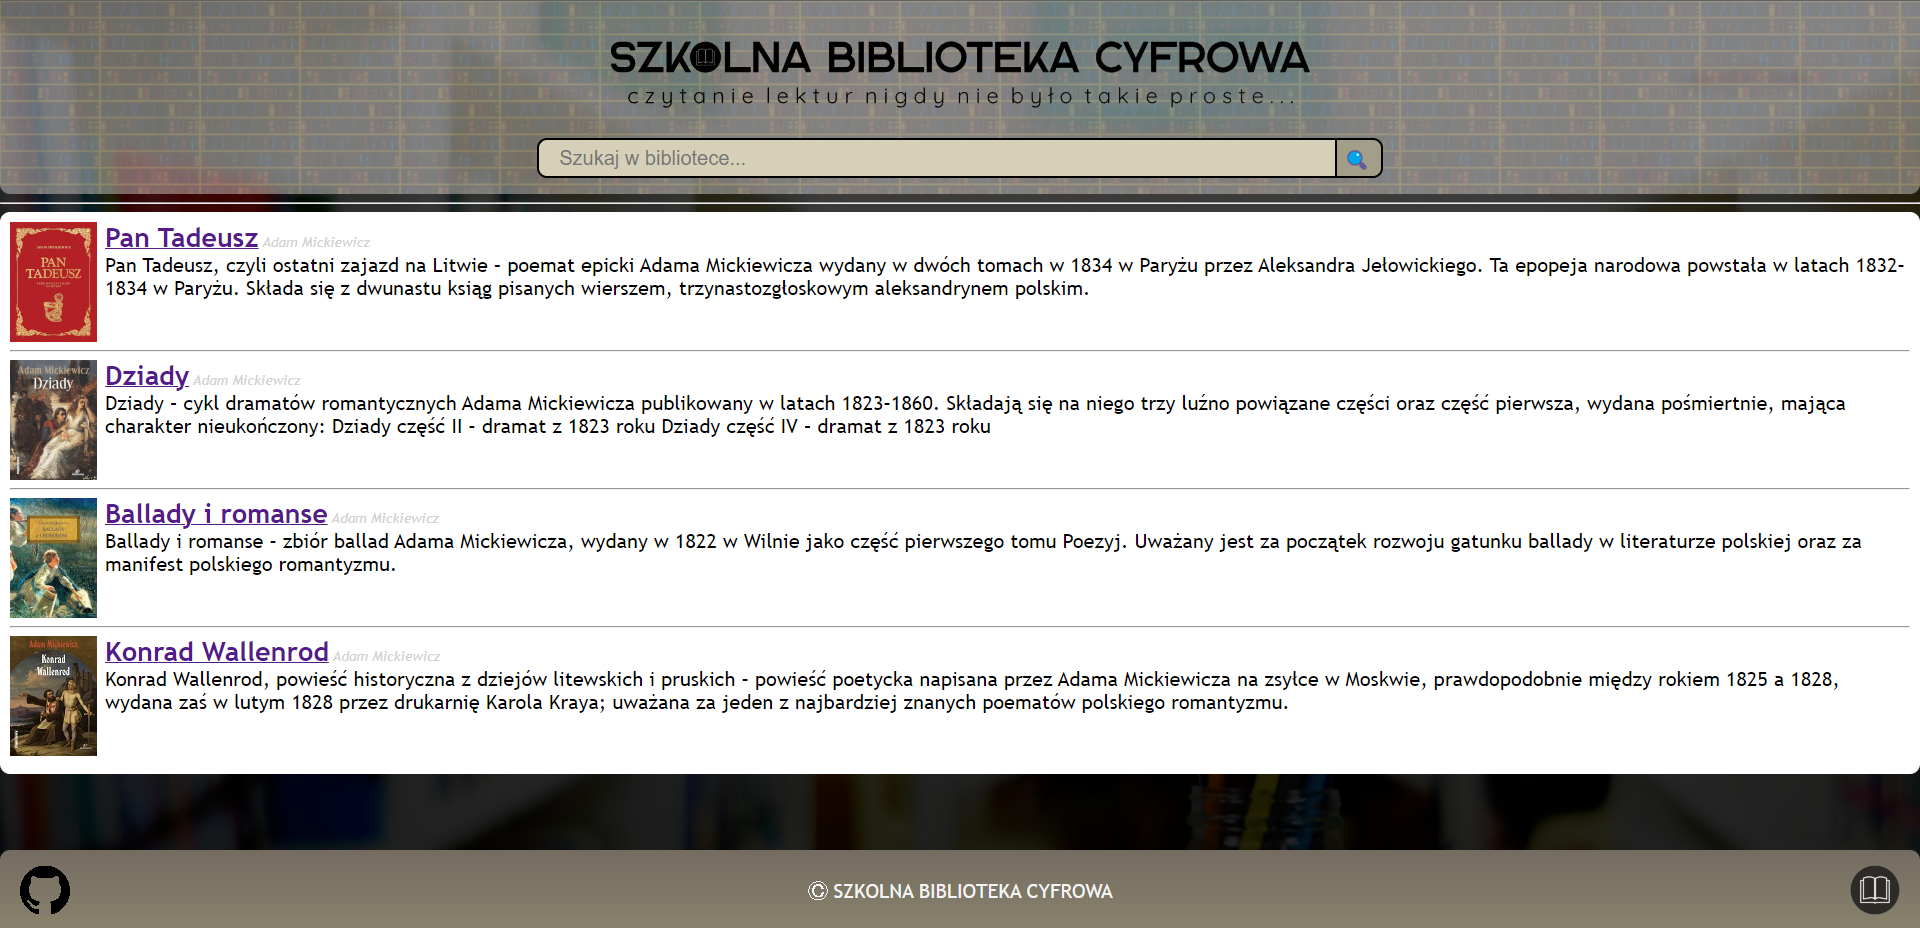Click the open-book icon at bottom right
Viewport: 1920px width, 928px height.
pos(1873,890)
